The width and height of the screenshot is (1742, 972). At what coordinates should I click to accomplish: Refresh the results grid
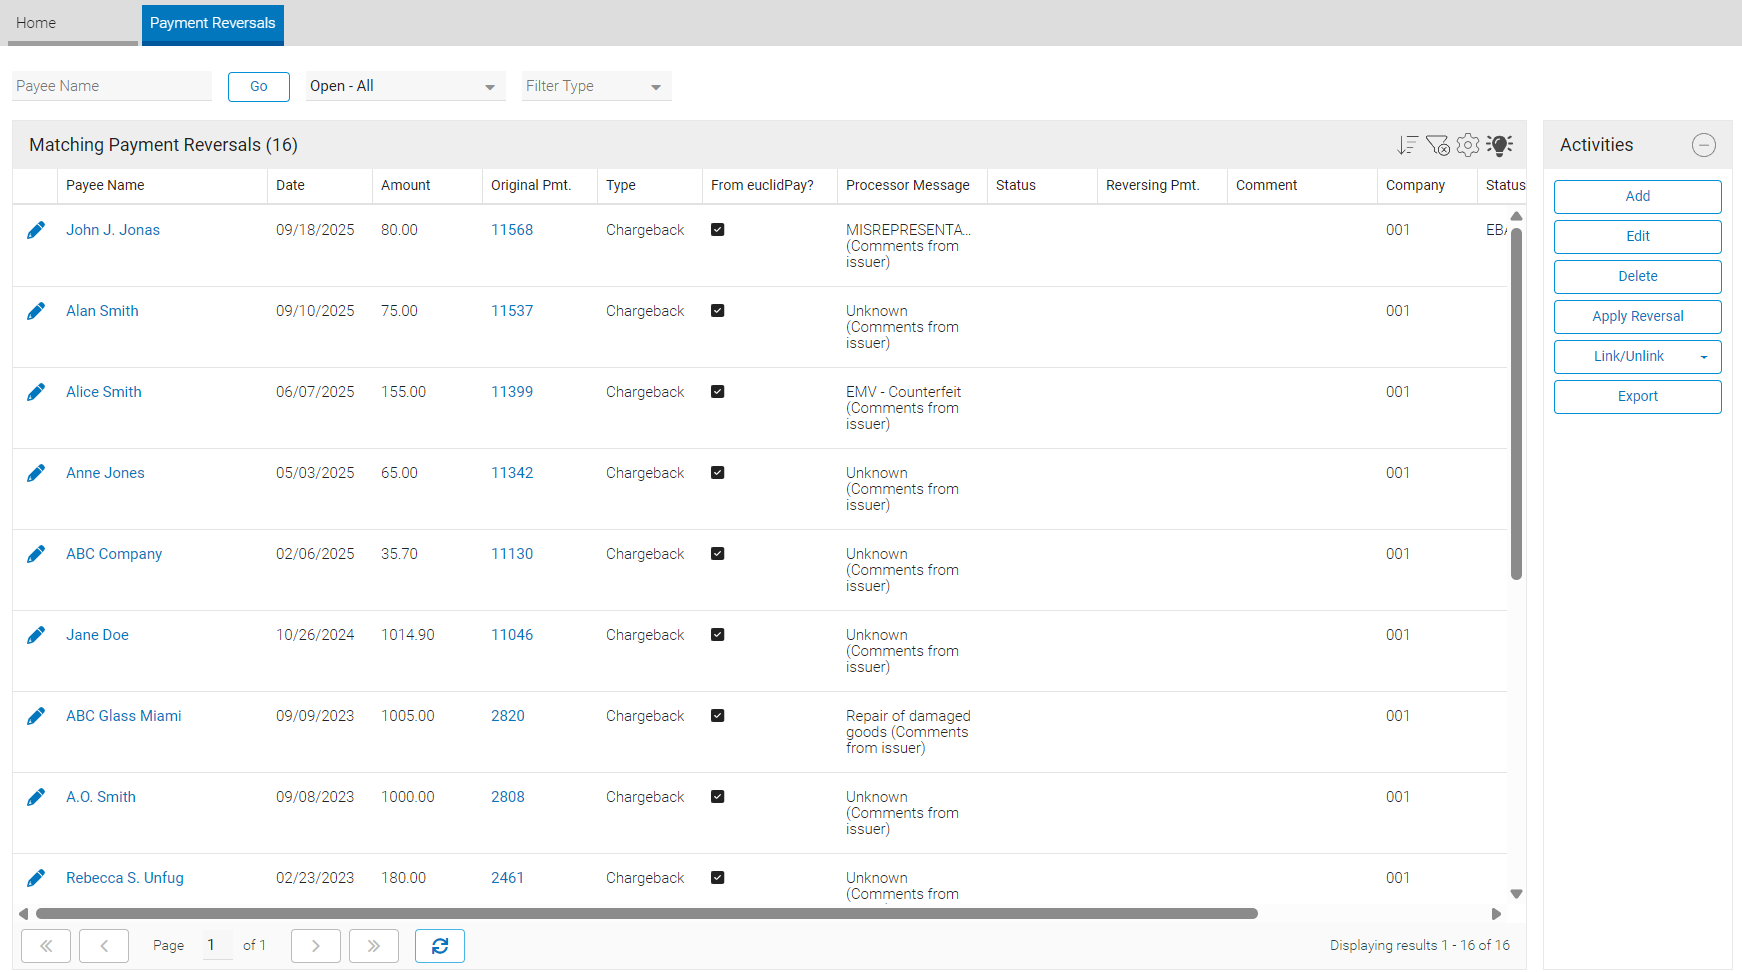(440, 946)
